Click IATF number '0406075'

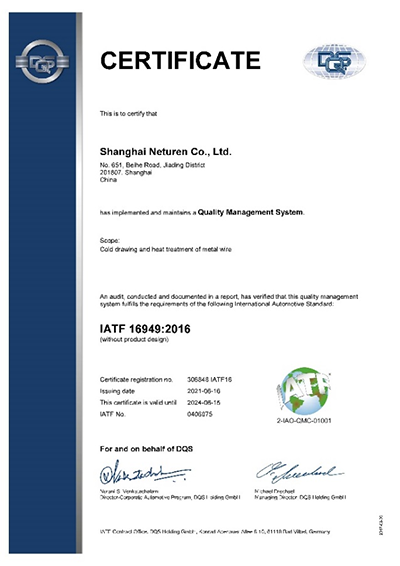200,414
